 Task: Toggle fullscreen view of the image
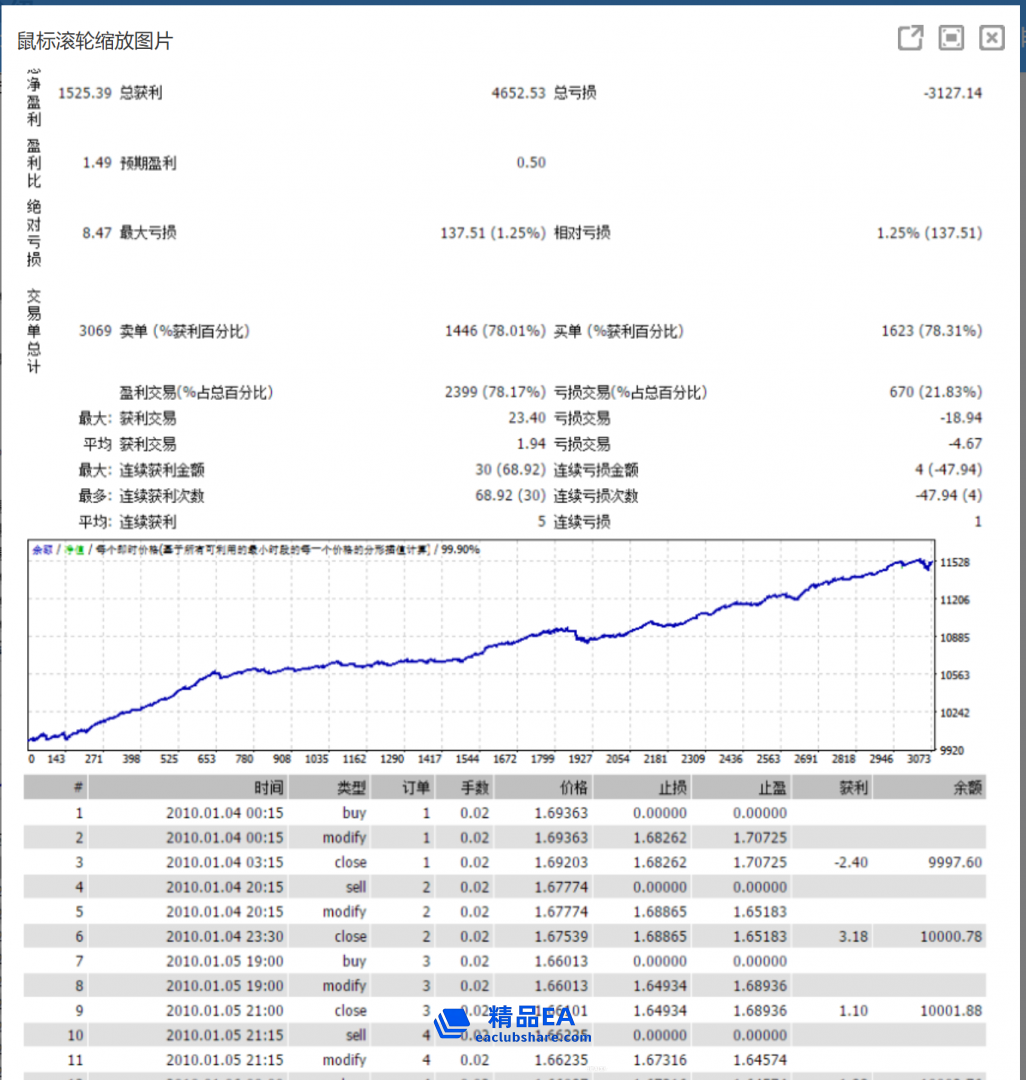coord(951,38)
